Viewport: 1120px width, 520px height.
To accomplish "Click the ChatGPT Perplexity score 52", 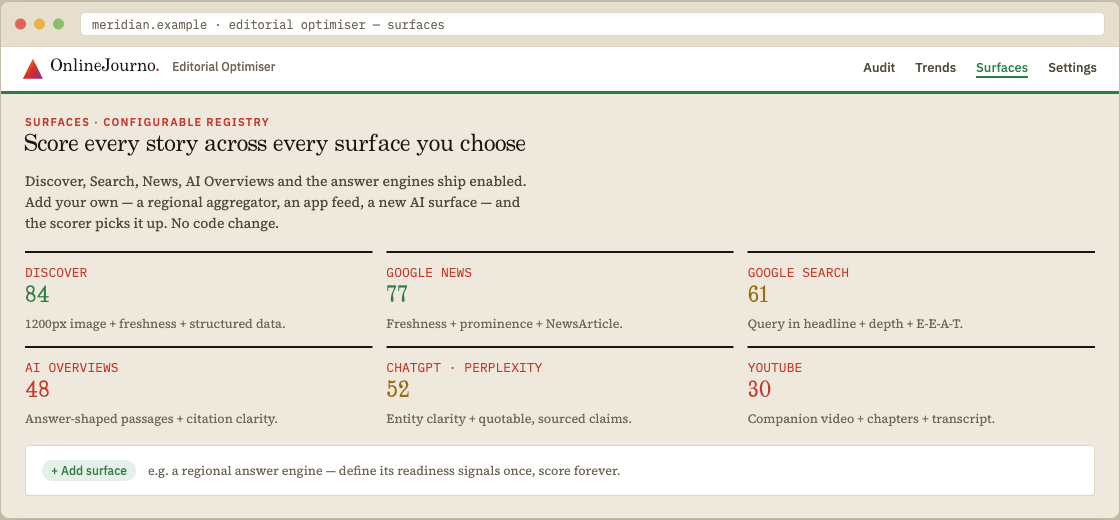I will coord(398,389).
